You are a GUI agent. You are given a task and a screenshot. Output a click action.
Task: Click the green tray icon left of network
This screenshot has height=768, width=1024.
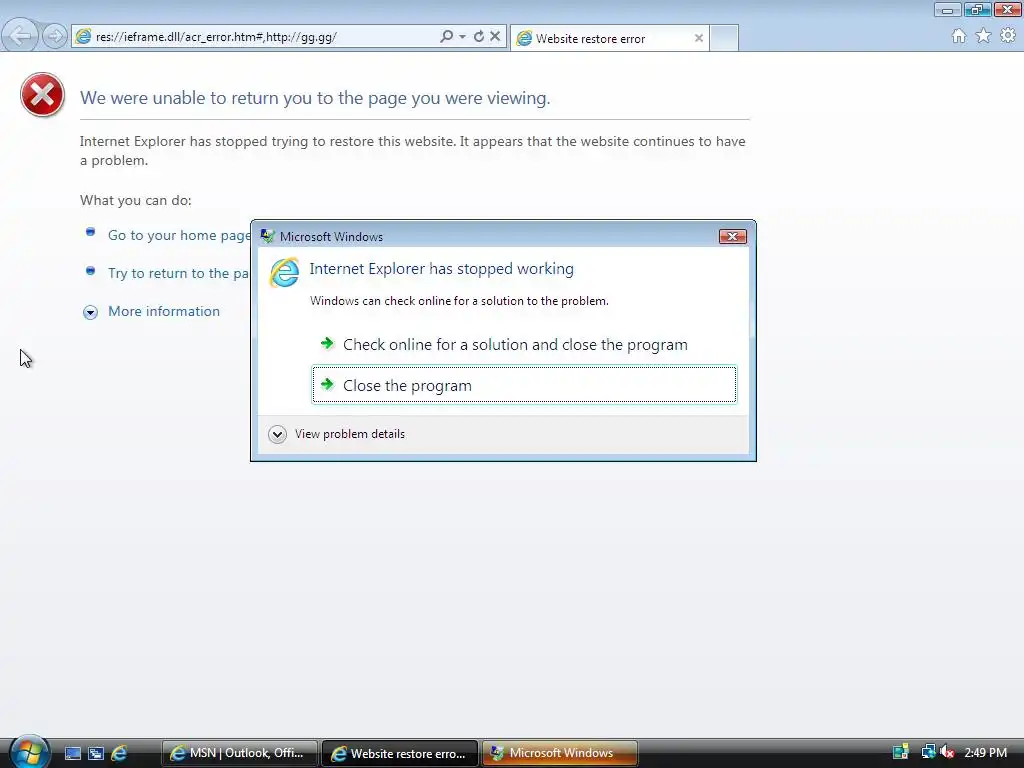901,752
